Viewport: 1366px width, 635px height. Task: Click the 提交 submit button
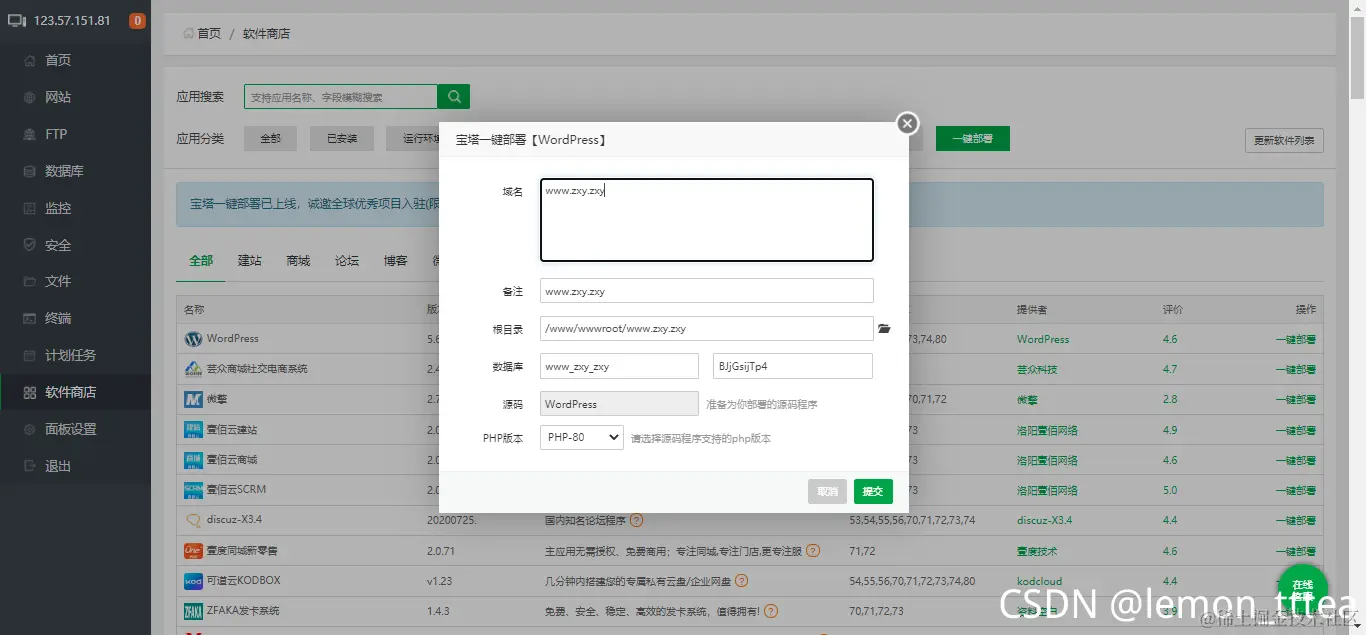pyautogui.click(x=873, y=491)
